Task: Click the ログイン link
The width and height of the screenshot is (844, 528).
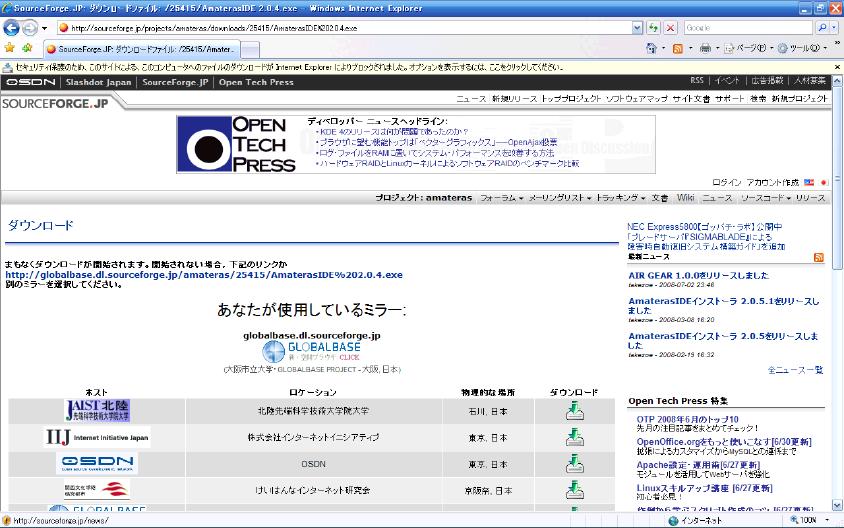Action: tap(727, 182)
